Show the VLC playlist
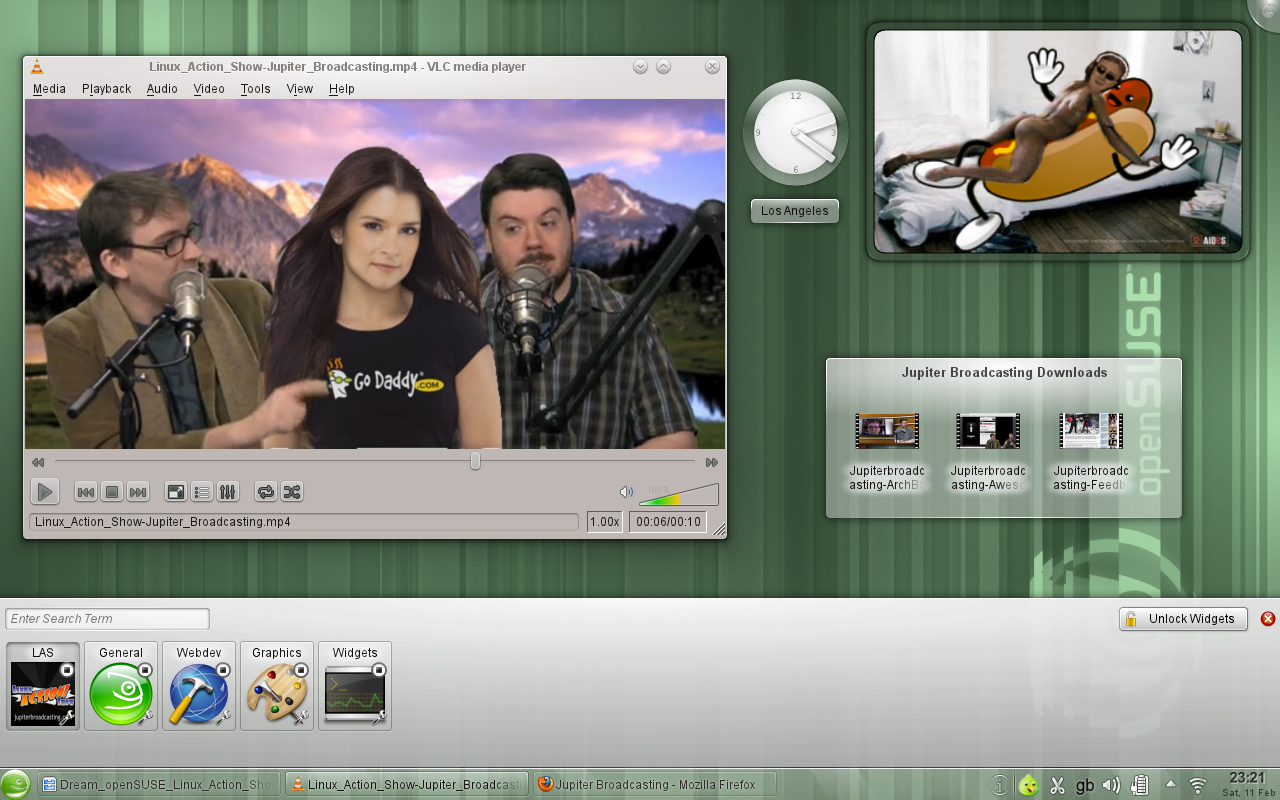Viewport: 1280px width, 800px height. (202, 492)
